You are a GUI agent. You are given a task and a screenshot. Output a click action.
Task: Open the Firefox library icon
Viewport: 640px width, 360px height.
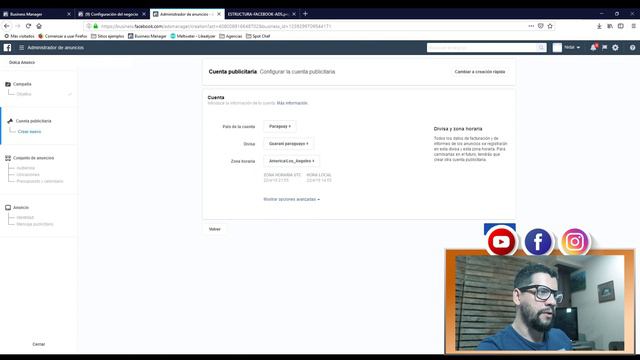tap(610, 26)
